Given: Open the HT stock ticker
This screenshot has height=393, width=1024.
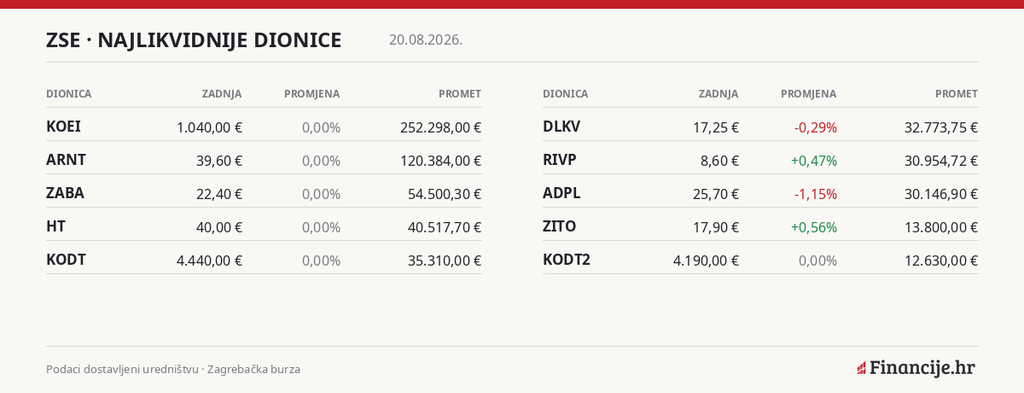Looking at the screenshot, I should pyautogui.click(x=56, y=226).
